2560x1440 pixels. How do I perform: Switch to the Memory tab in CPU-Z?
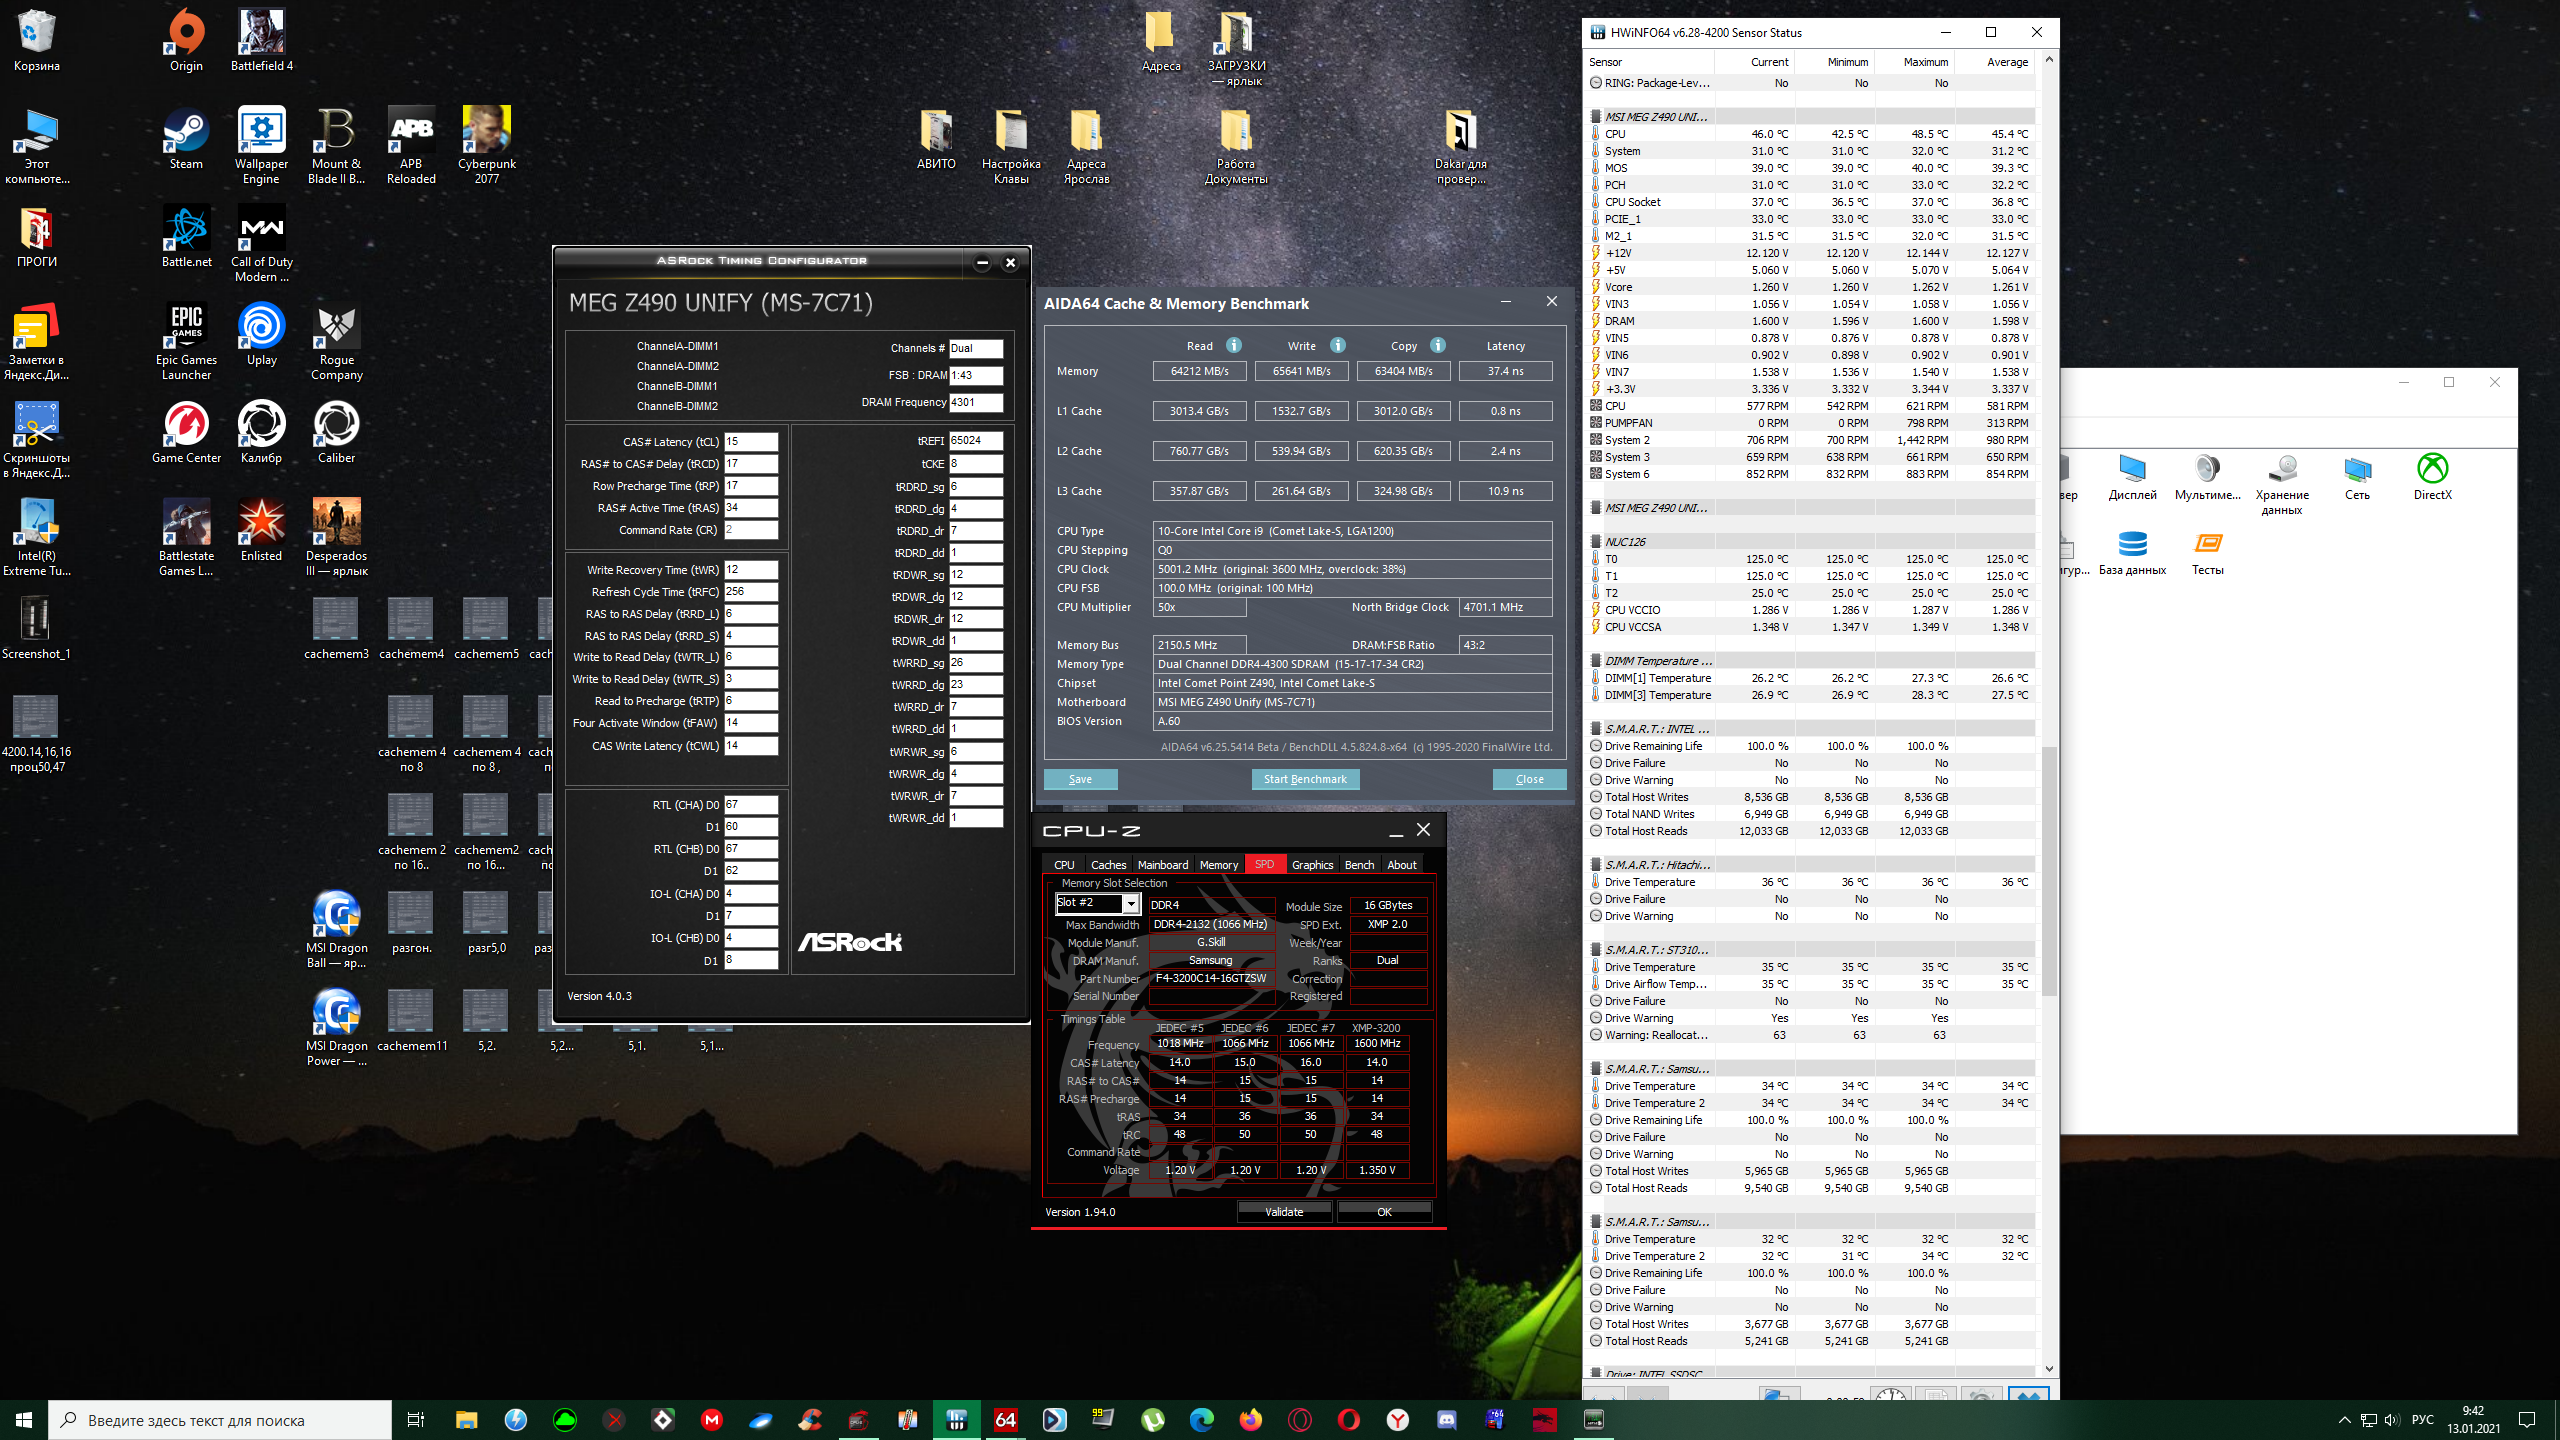[x=1218, y=865]
